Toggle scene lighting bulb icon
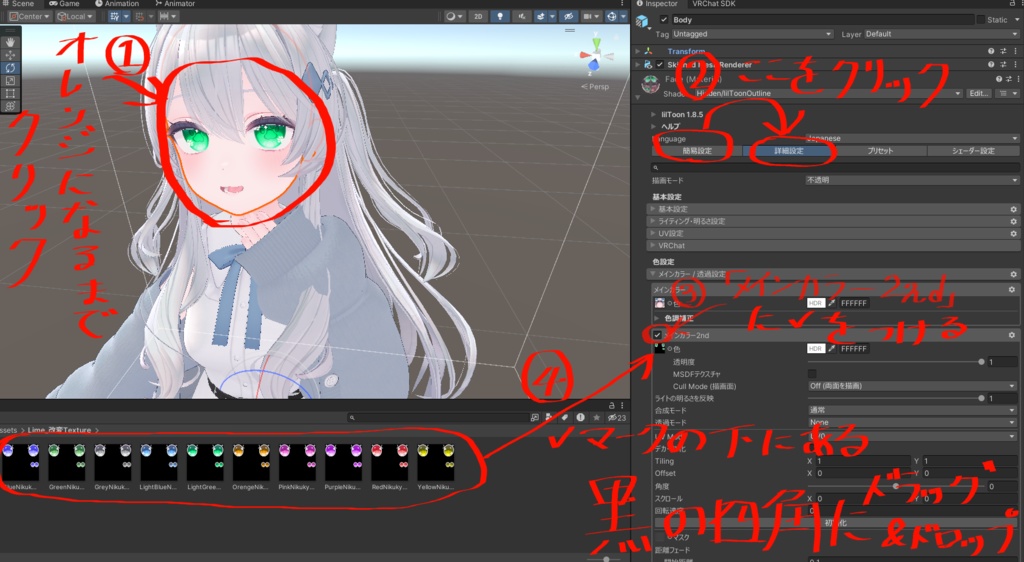Screen dimensions: 1024x562 point(500,16)
